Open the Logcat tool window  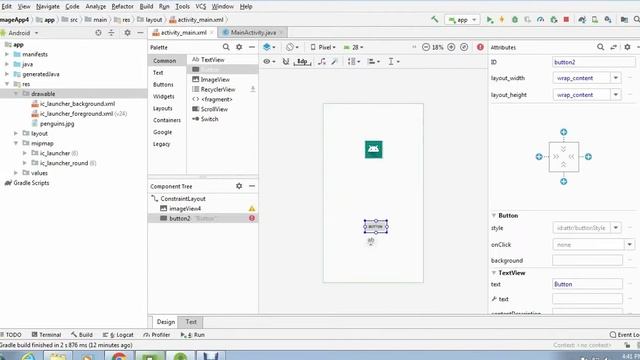pos(118,335)
